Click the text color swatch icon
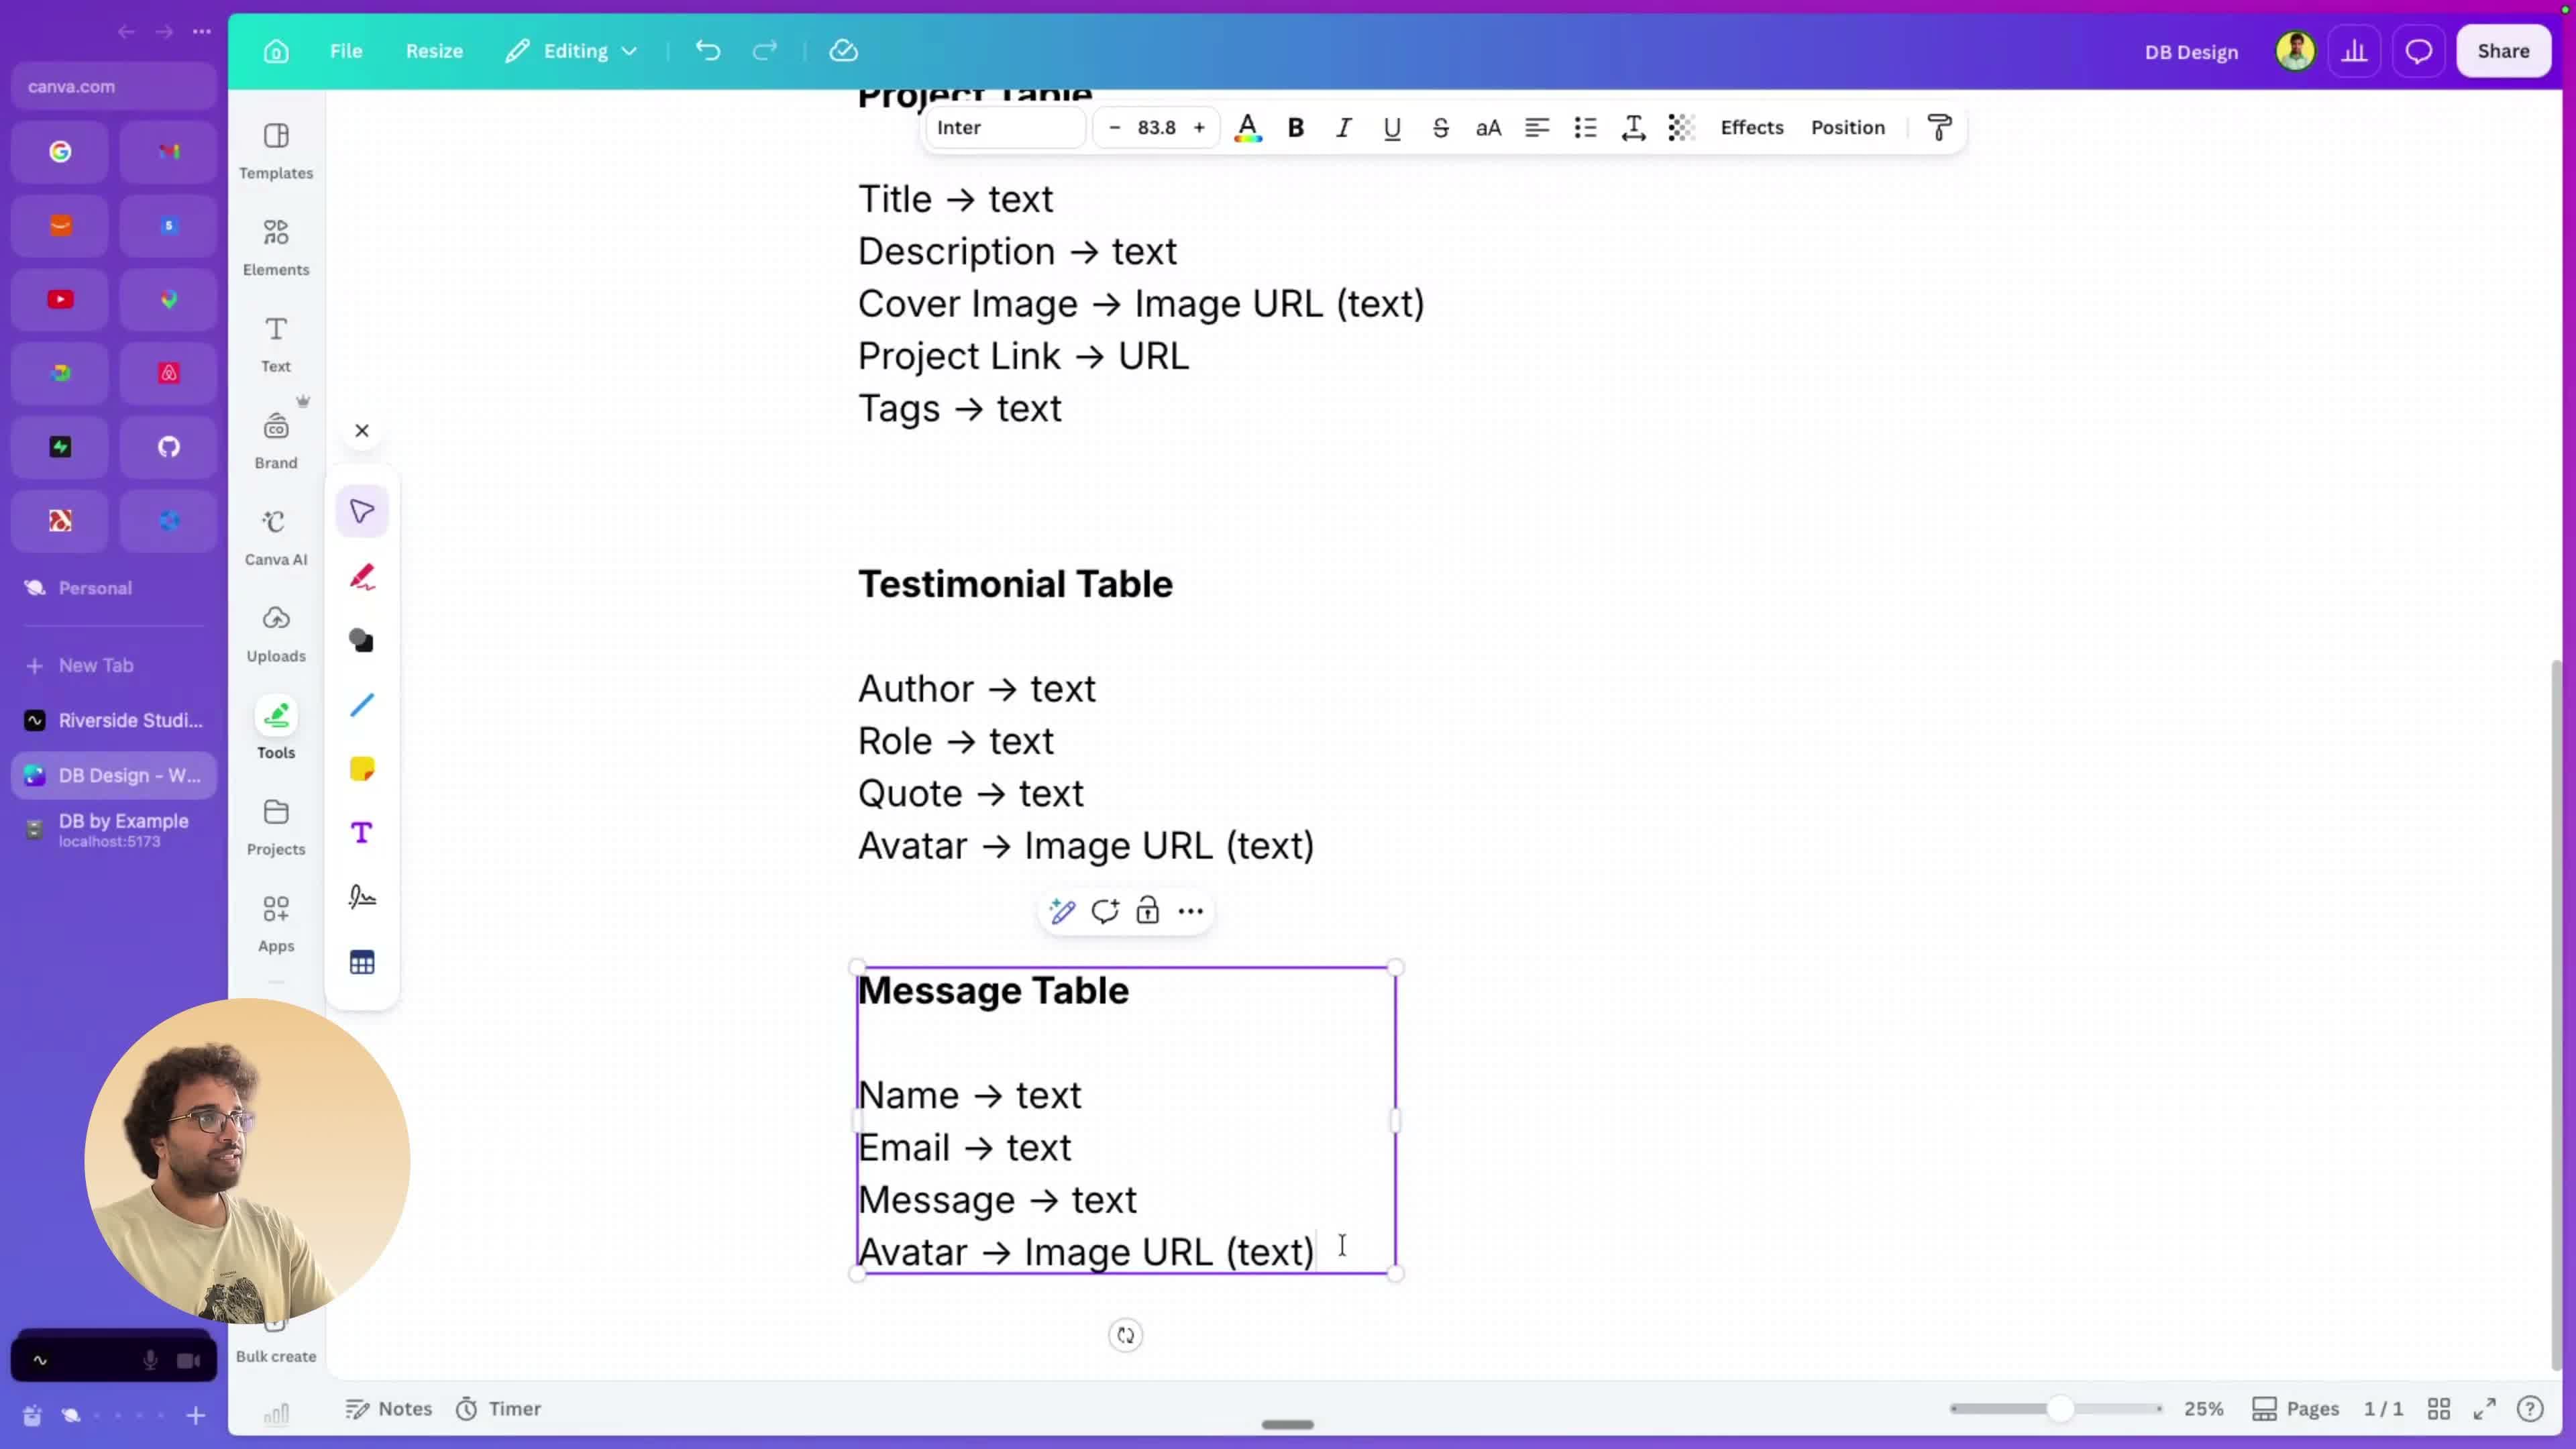 tap(1248, 127)
